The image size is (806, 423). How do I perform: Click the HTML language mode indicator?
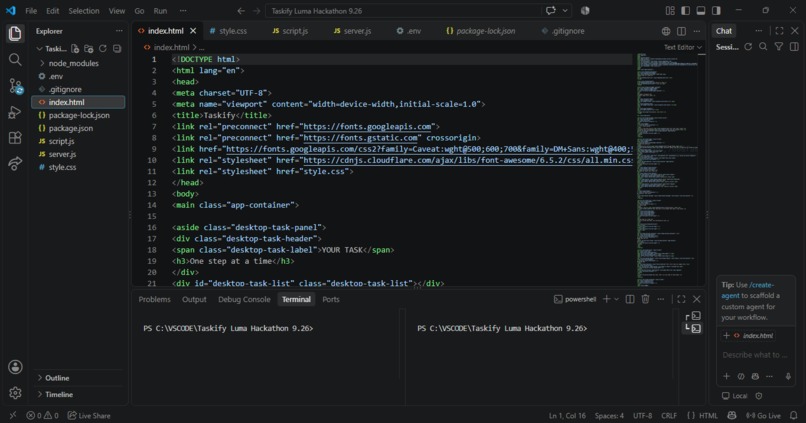coord(708,415)
